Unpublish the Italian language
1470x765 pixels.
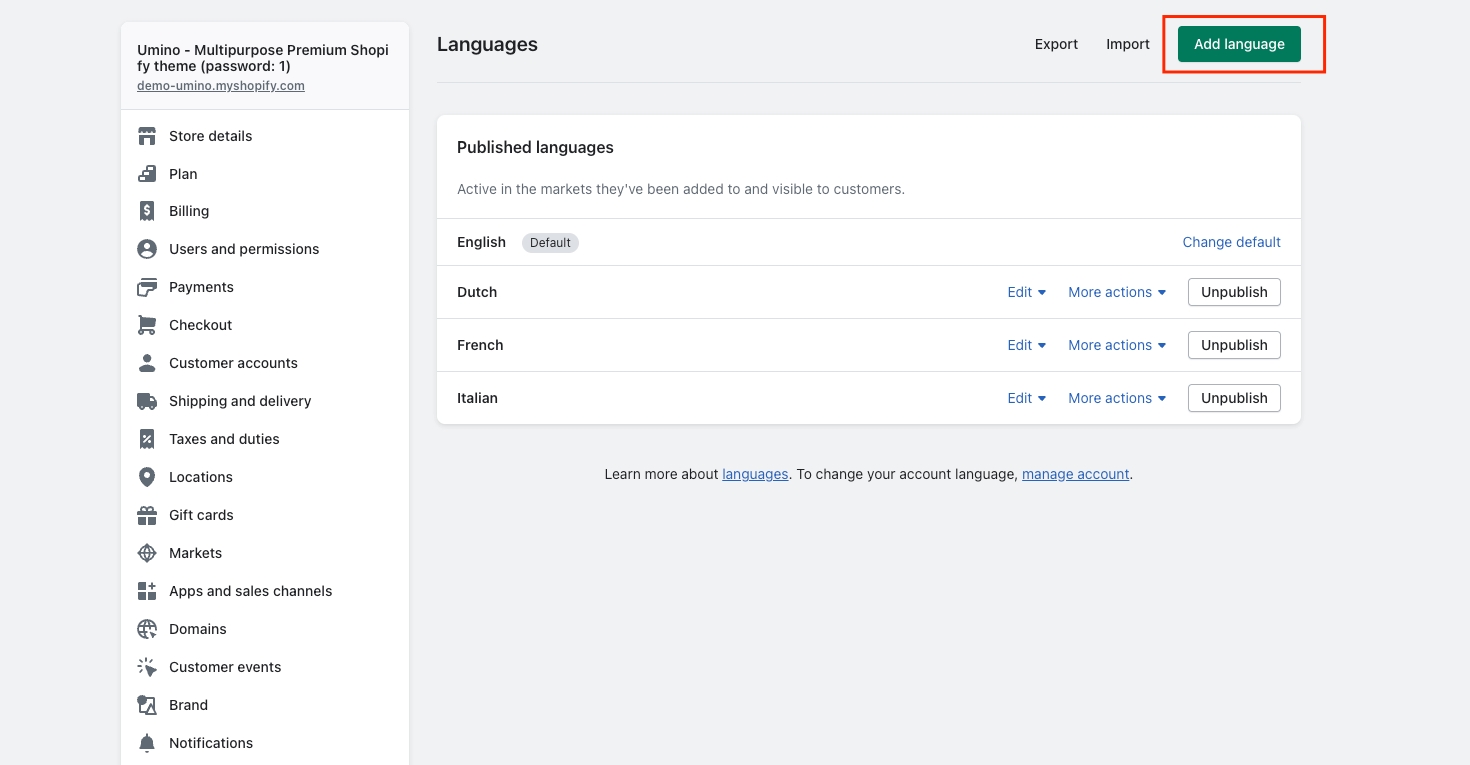(1233, 398)
